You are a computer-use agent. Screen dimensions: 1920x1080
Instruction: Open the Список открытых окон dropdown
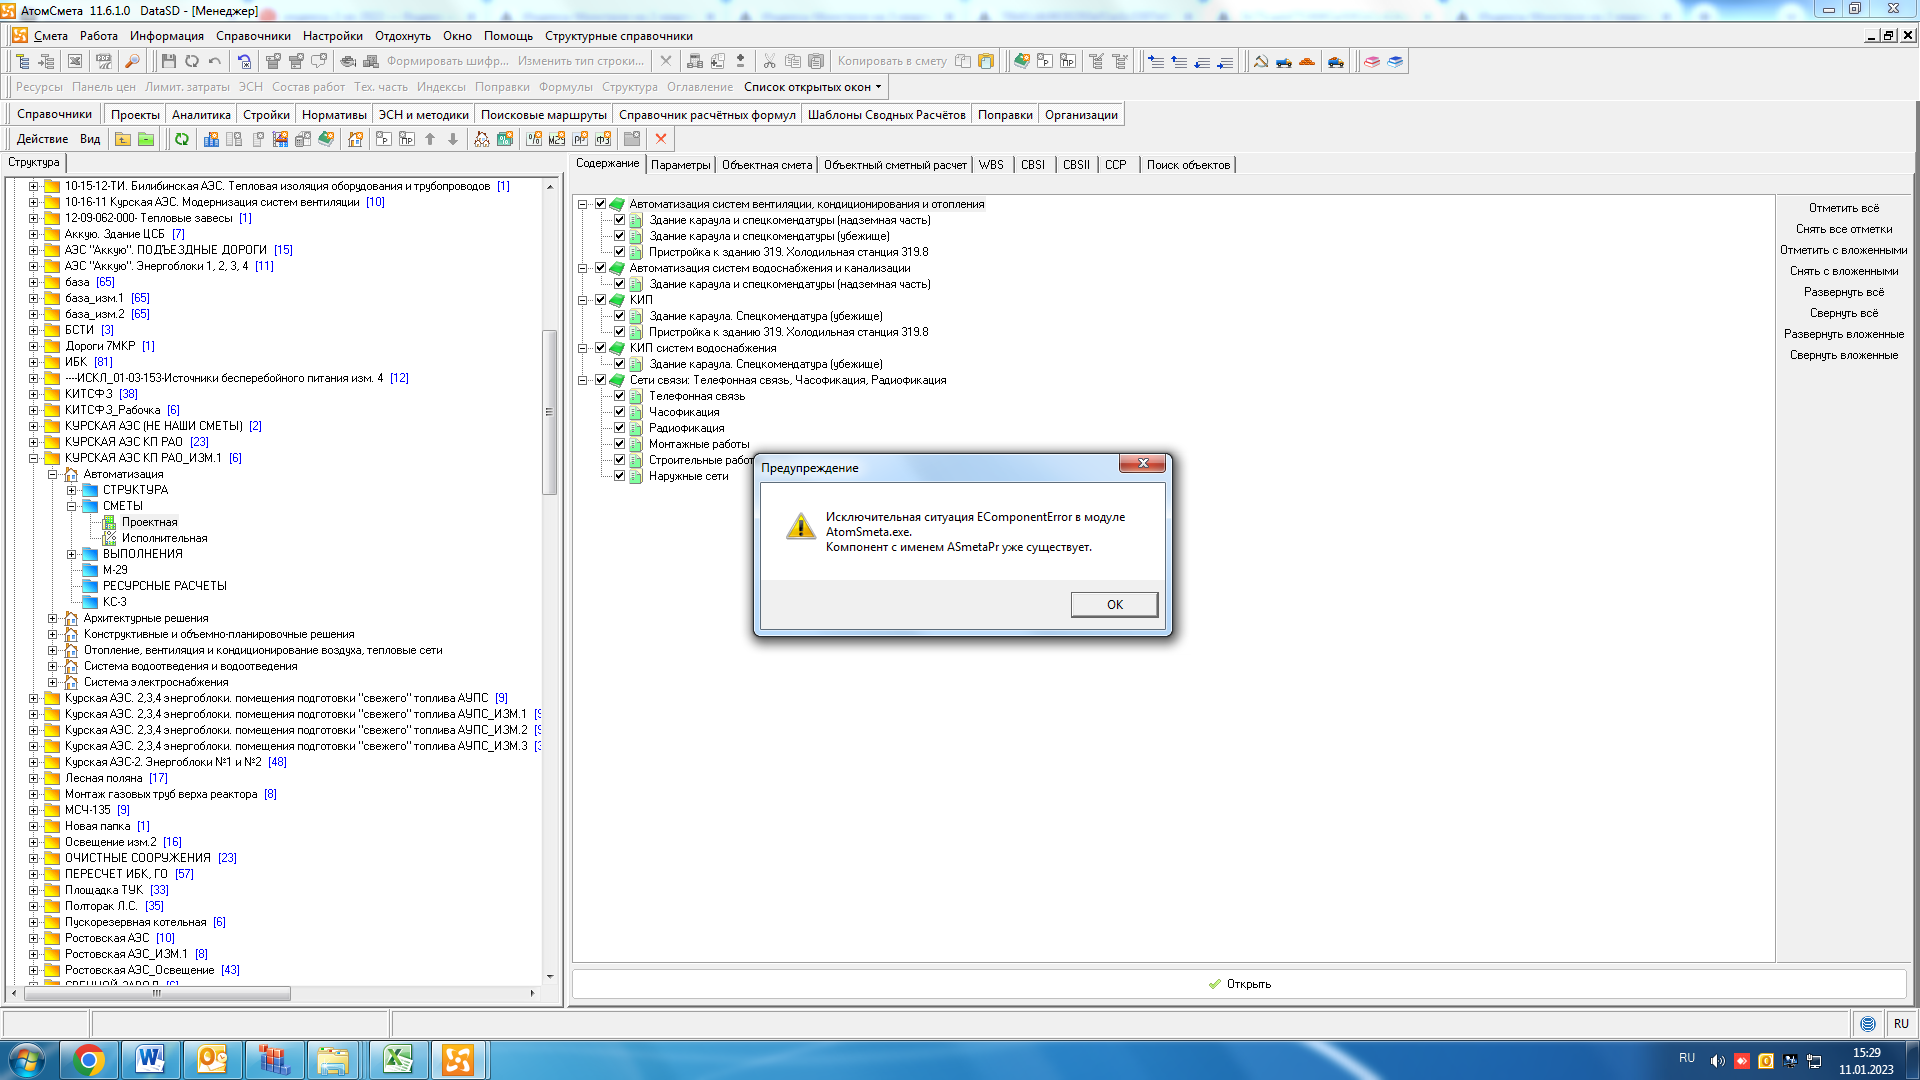[812, 87]
